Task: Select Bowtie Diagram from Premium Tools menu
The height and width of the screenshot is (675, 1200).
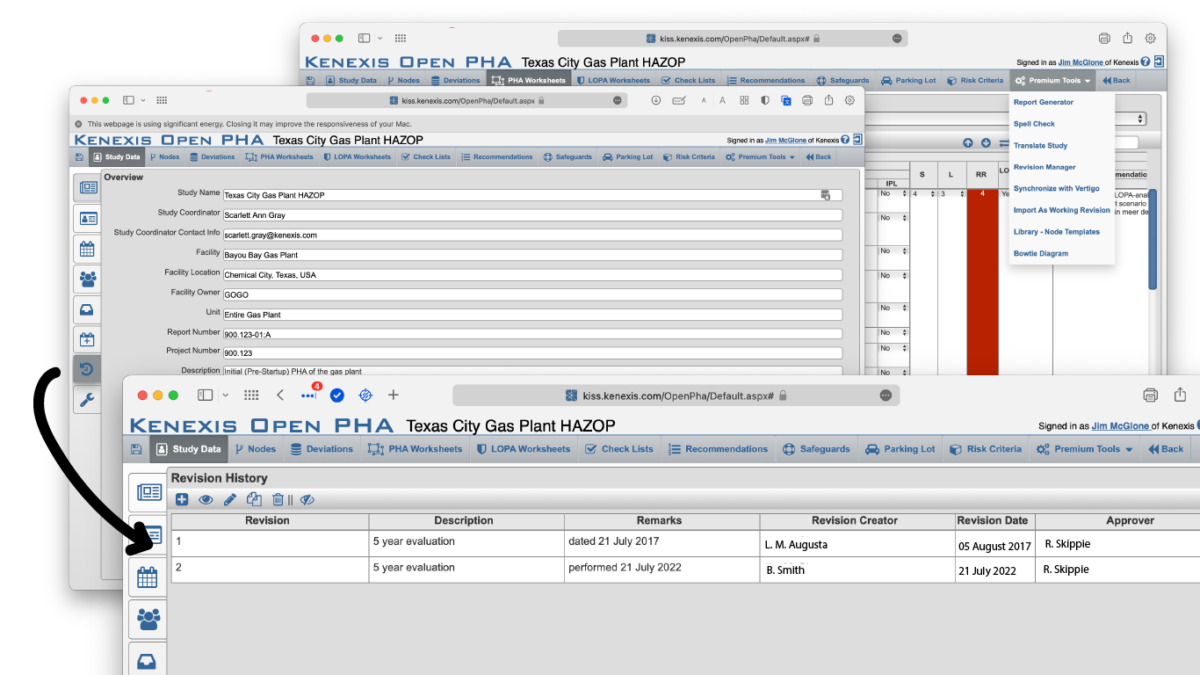Action: click(1040, 253)
